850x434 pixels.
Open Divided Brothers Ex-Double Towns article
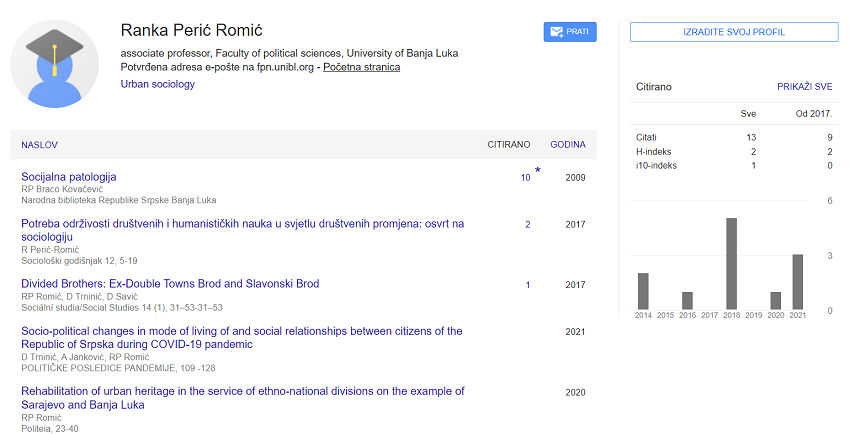[x=170, y=284]
